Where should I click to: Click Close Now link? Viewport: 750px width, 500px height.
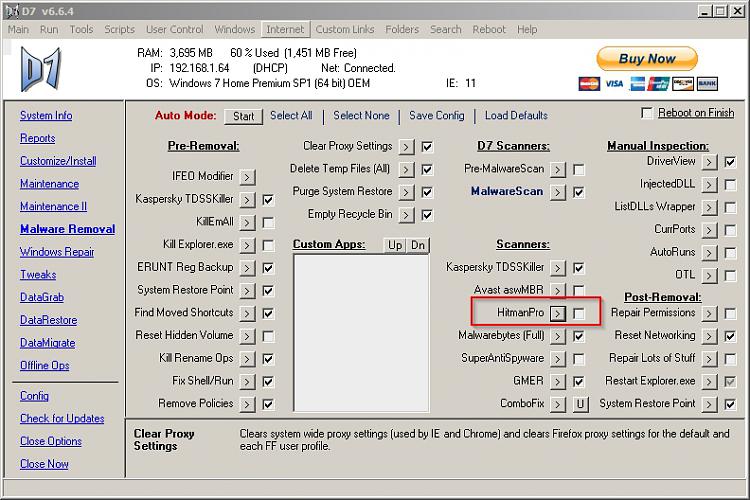(x=44, y=464)
